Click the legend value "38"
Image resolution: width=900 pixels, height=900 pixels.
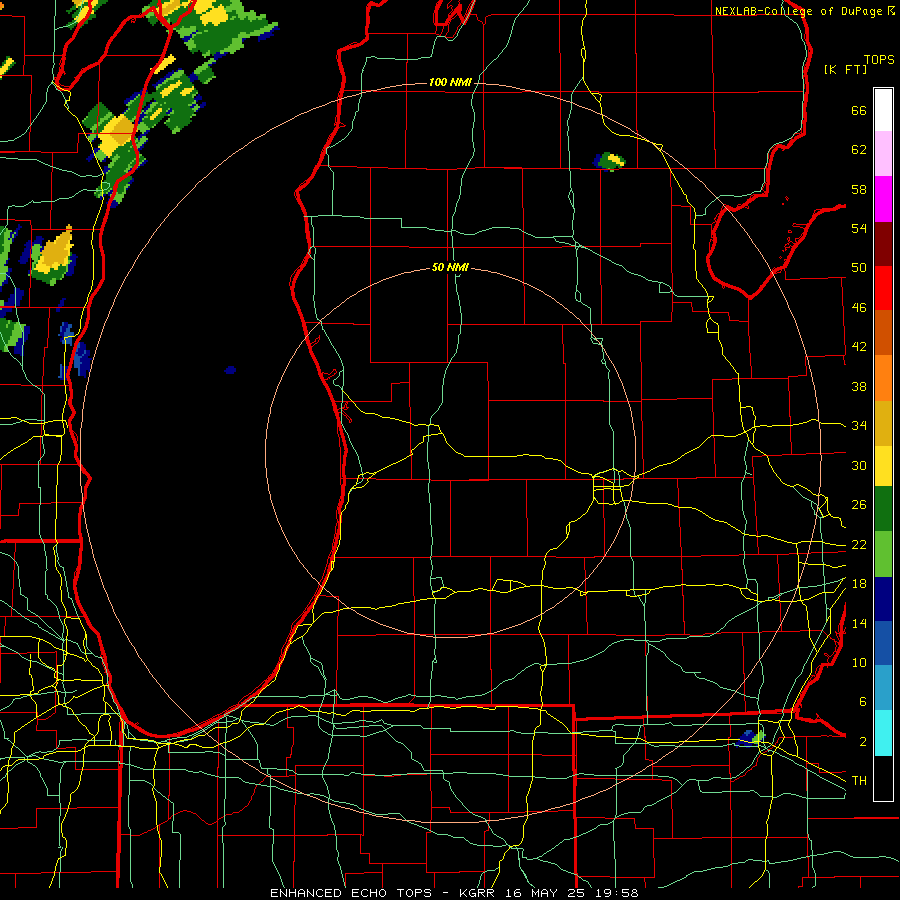click(x=859, y=386)
